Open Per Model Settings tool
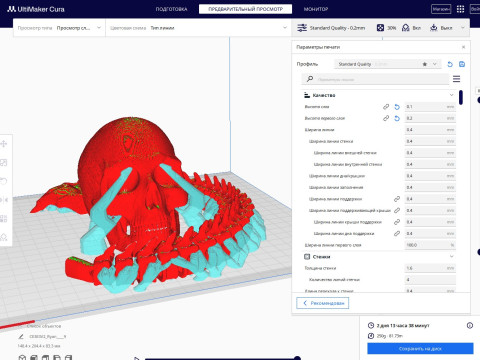Screen dimensions: 480x360 coord(4,219)
